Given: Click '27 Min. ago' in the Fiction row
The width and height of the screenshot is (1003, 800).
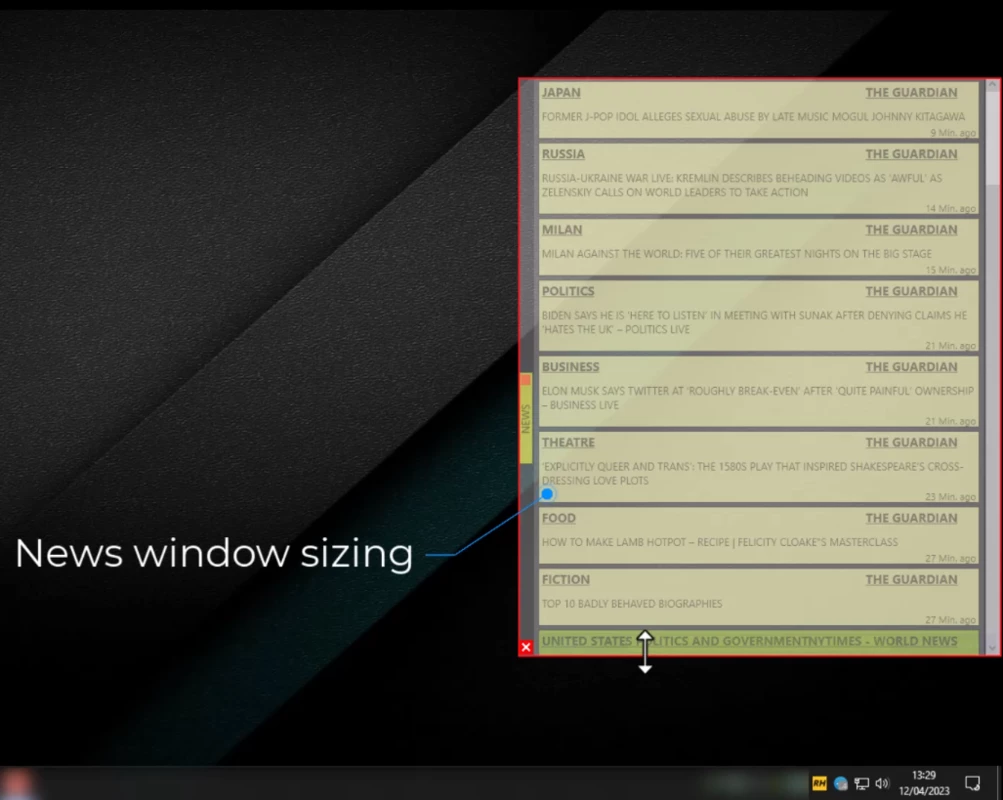Looking at the screenshot, I should click(x=951, y=620).
